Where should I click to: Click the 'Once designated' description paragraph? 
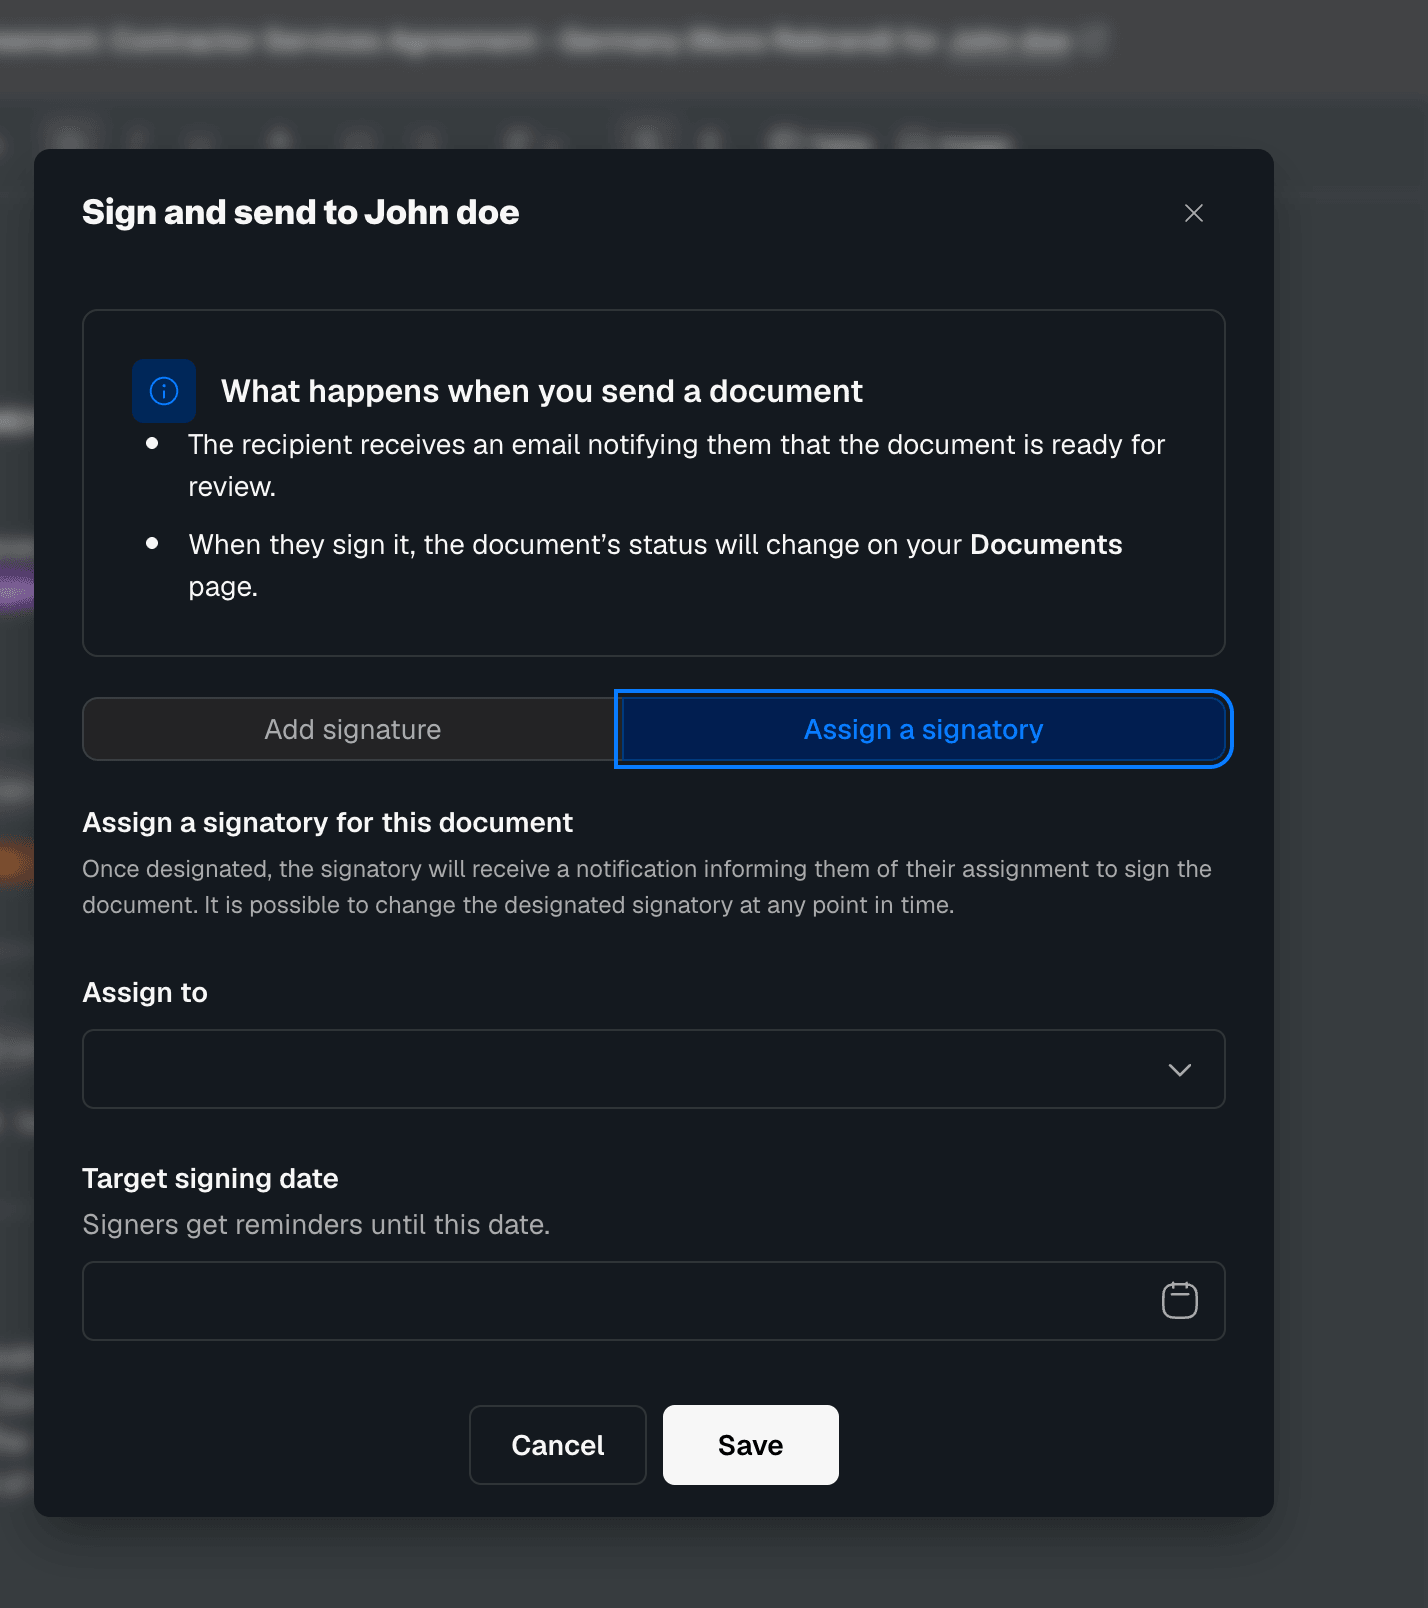click(647, 887)
